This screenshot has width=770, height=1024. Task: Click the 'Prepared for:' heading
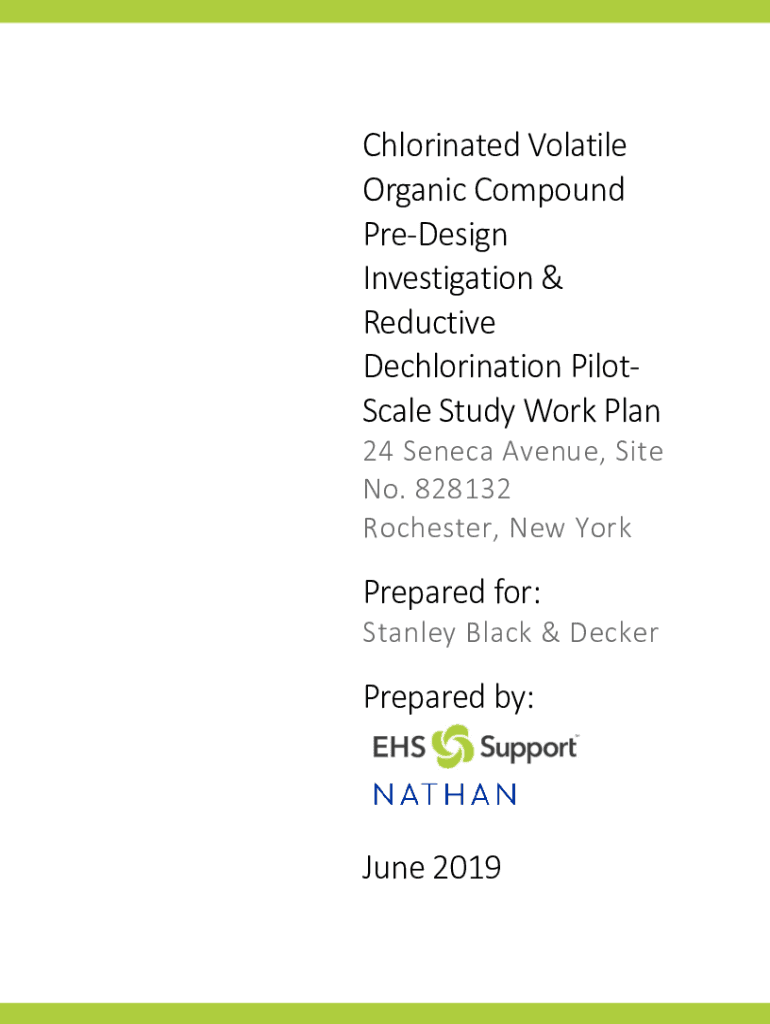click(451, 593)
